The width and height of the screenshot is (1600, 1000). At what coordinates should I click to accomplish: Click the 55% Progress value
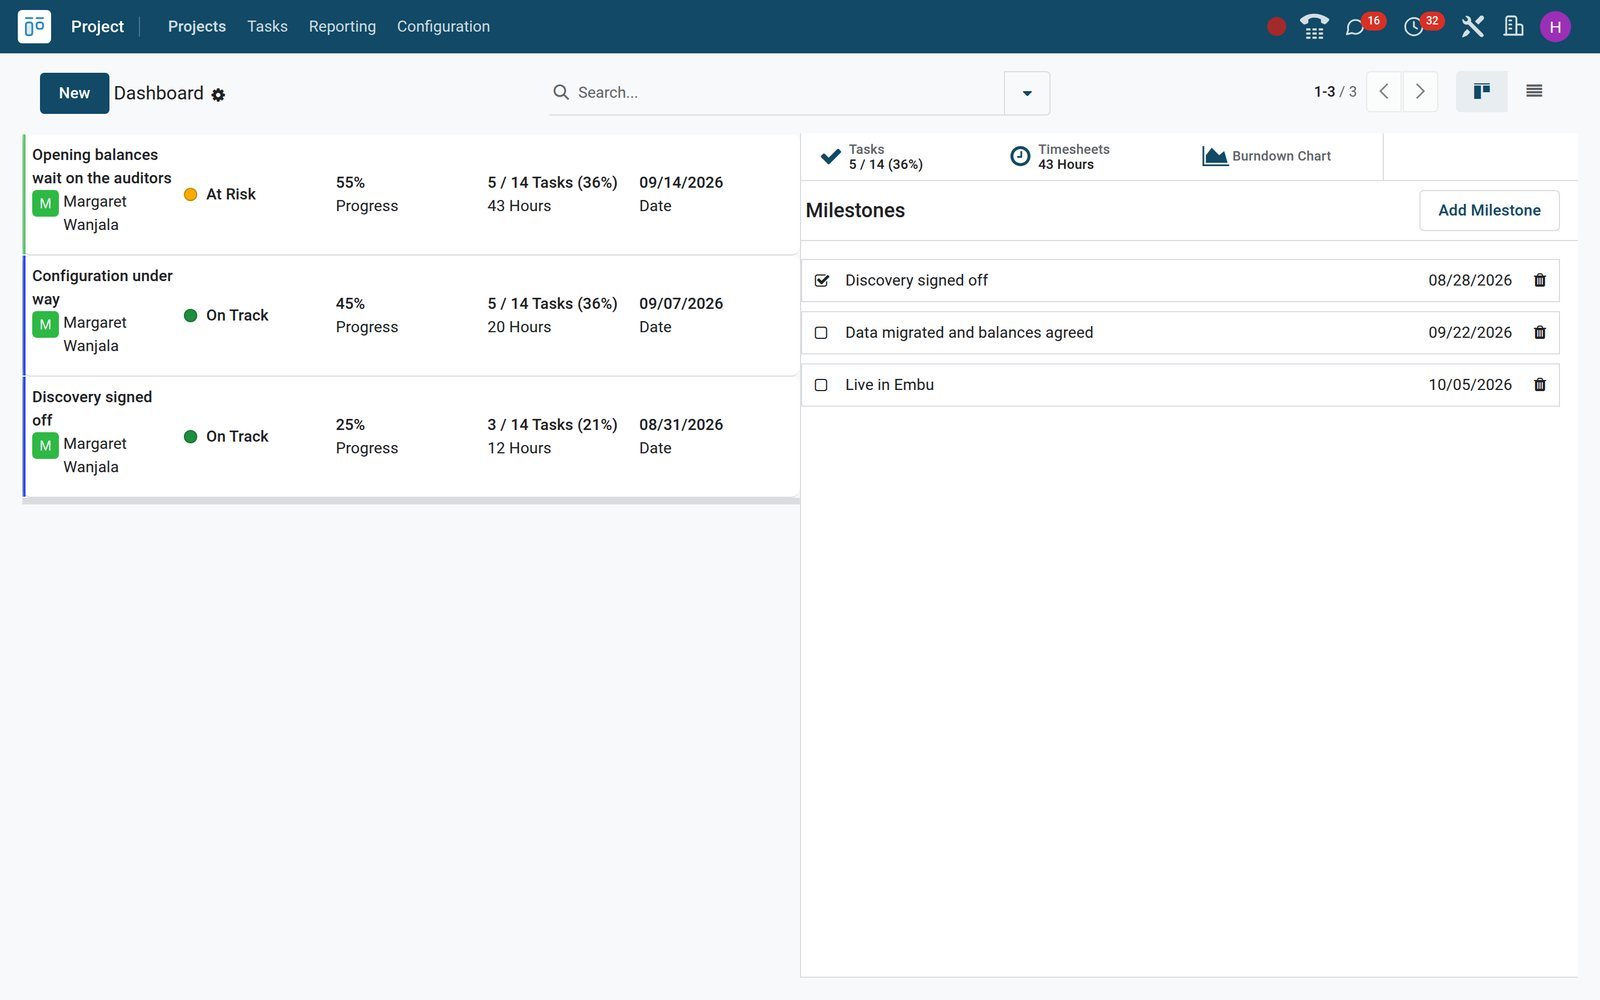click(350, 183)
